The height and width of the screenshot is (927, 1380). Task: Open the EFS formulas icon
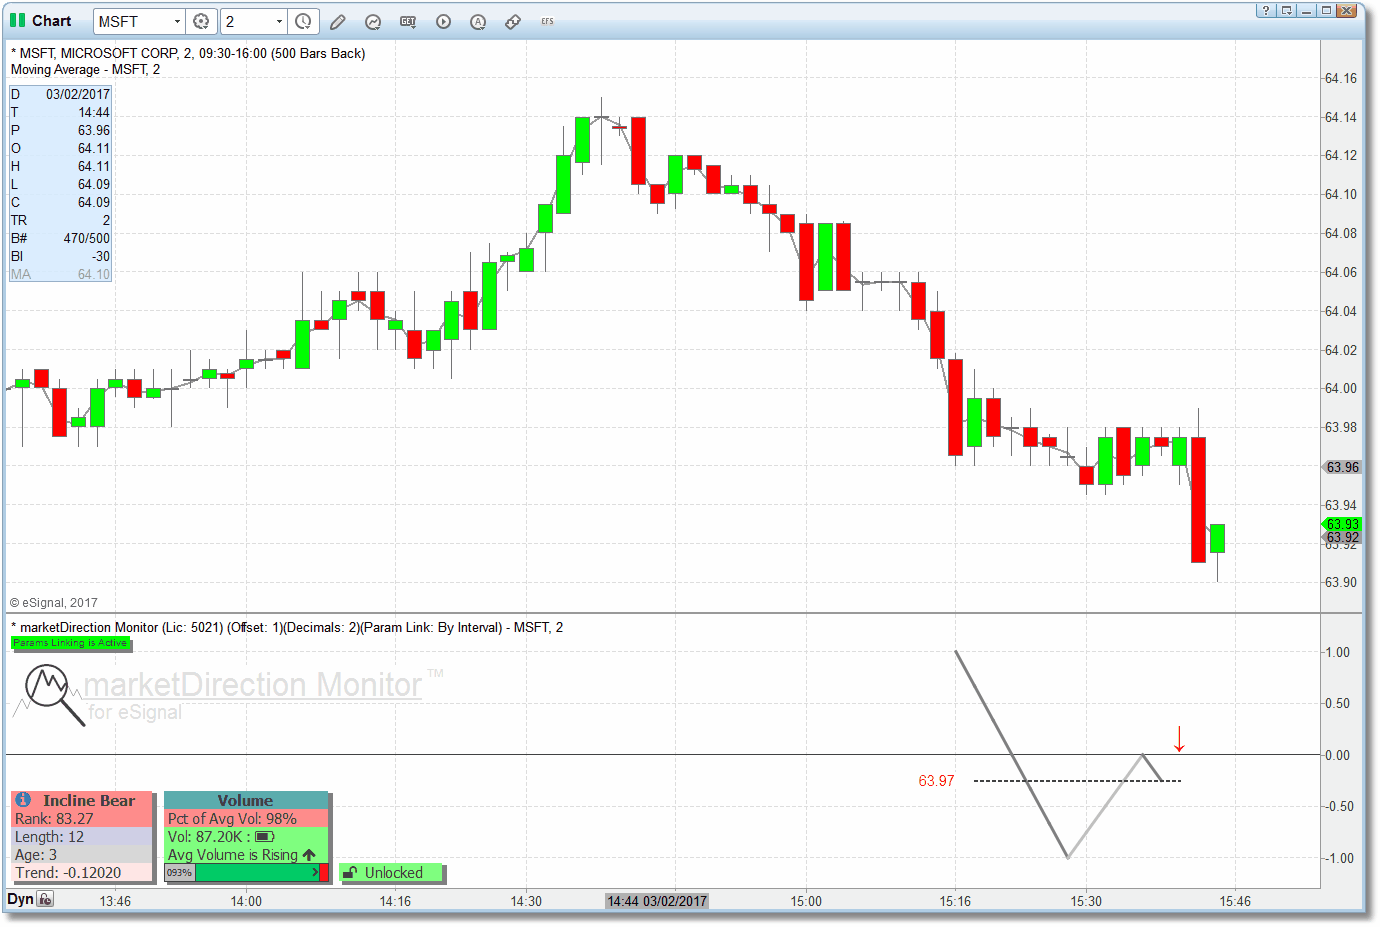(x=547, y=21)
